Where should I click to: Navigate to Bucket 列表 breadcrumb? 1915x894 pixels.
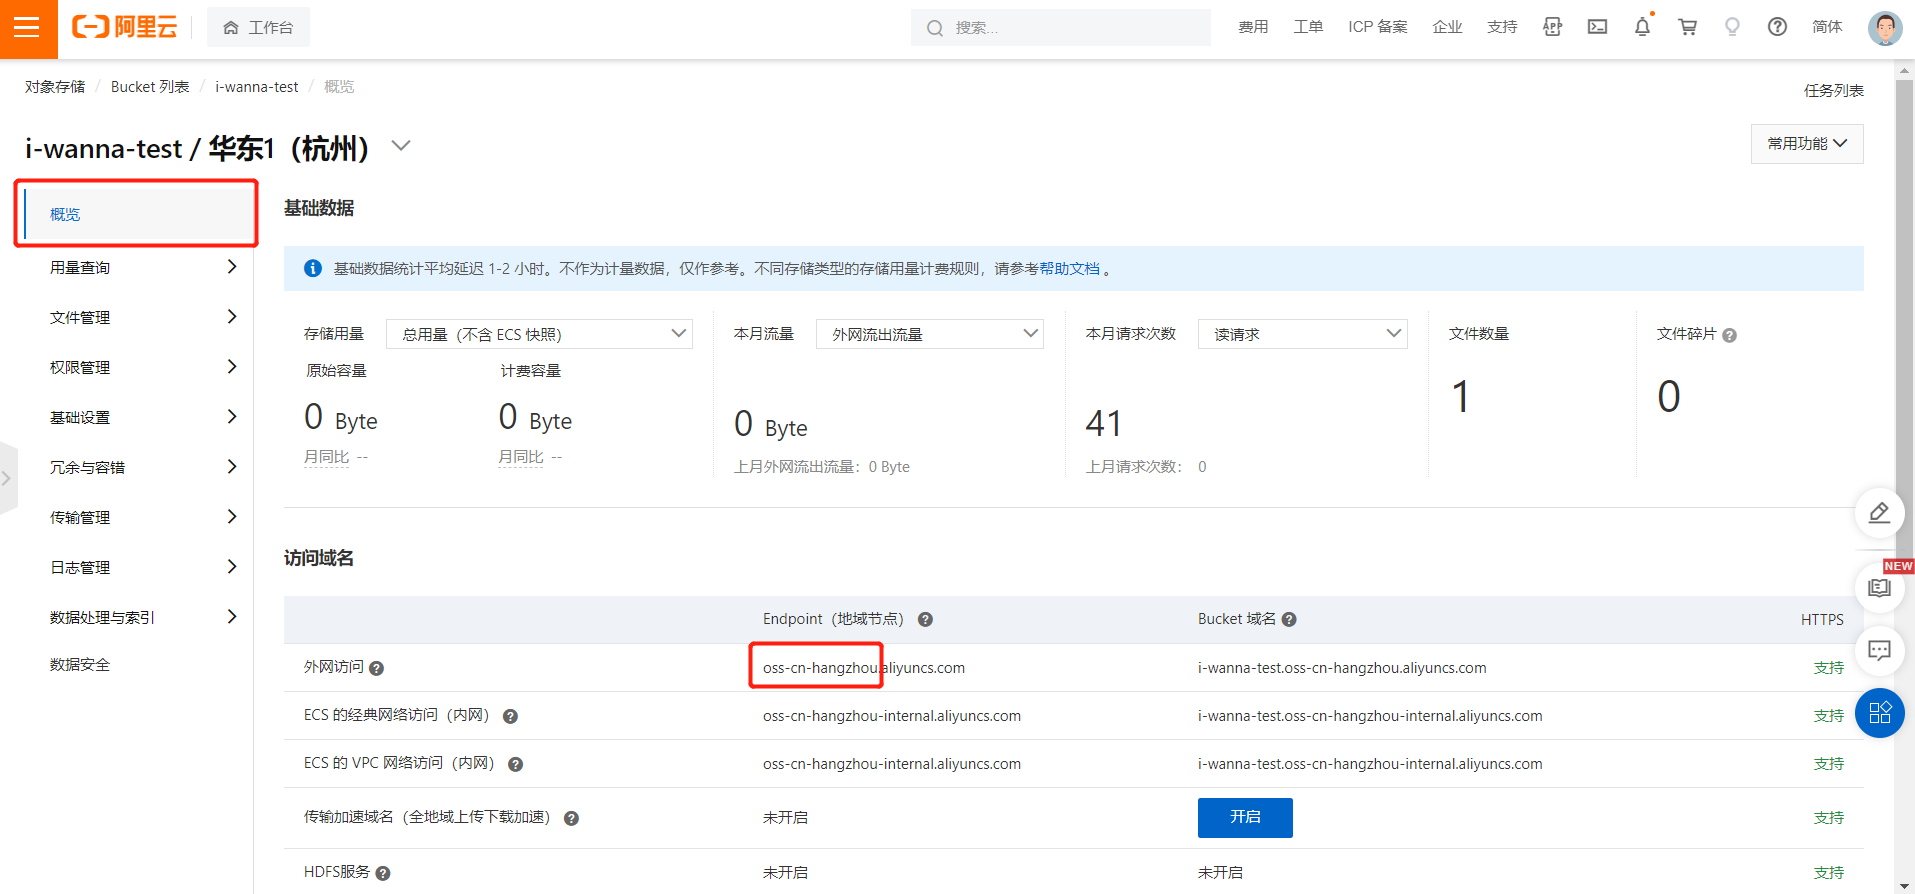pos(150,87)
